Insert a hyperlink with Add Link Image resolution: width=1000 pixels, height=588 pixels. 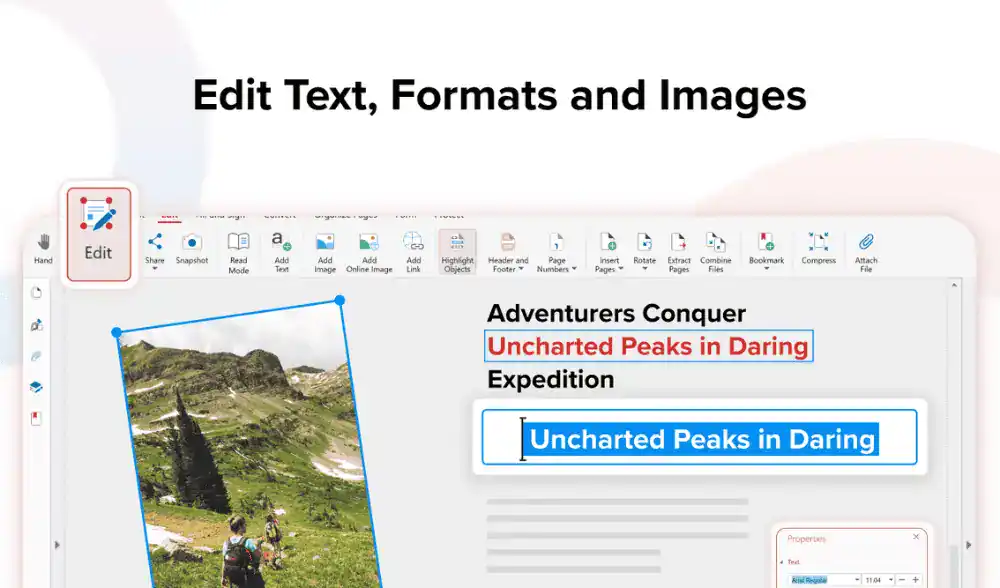[413, 252]
